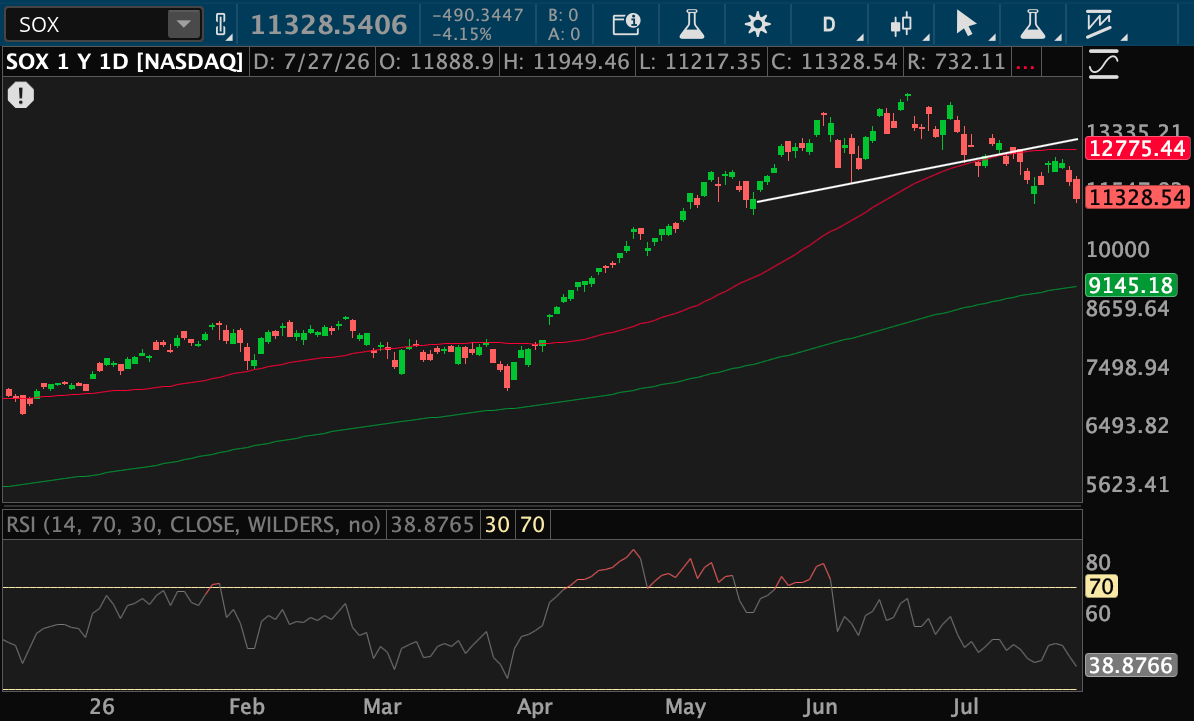Click range readout R: 732.11
This screenshot has height=721, width=1194.
[956, 62]
